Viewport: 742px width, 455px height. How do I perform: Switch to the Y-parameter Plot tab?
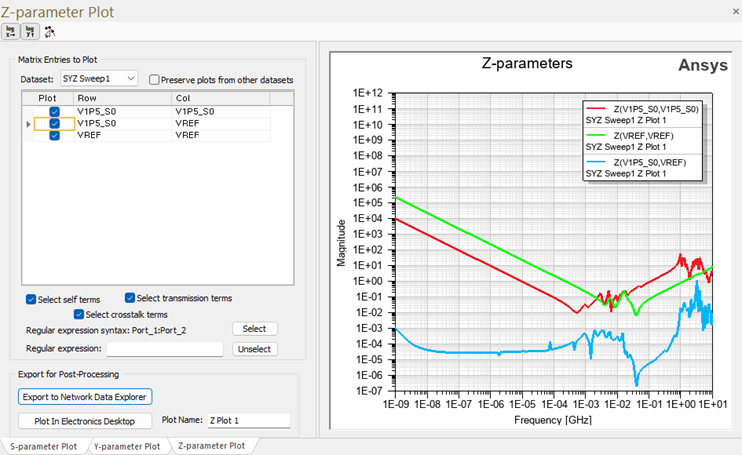click(126, 446)
